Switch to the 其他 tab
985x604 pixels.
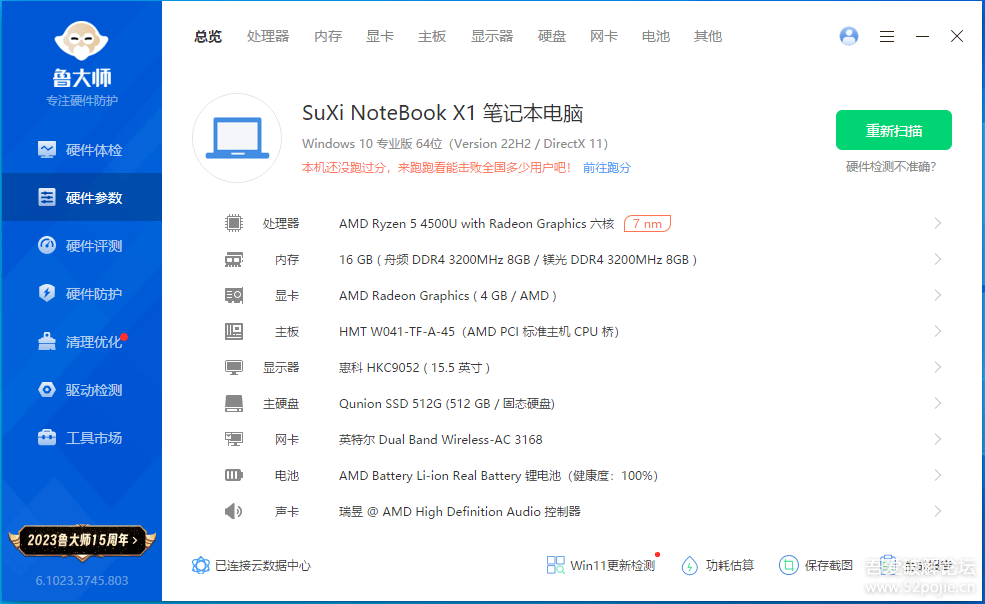coord(708,36)
